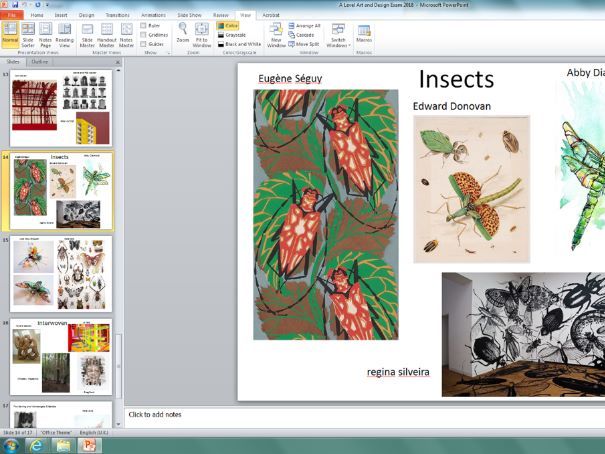The image size is (605, 454).
Task: Open the Handout Master view
Action: click(106, 35)
